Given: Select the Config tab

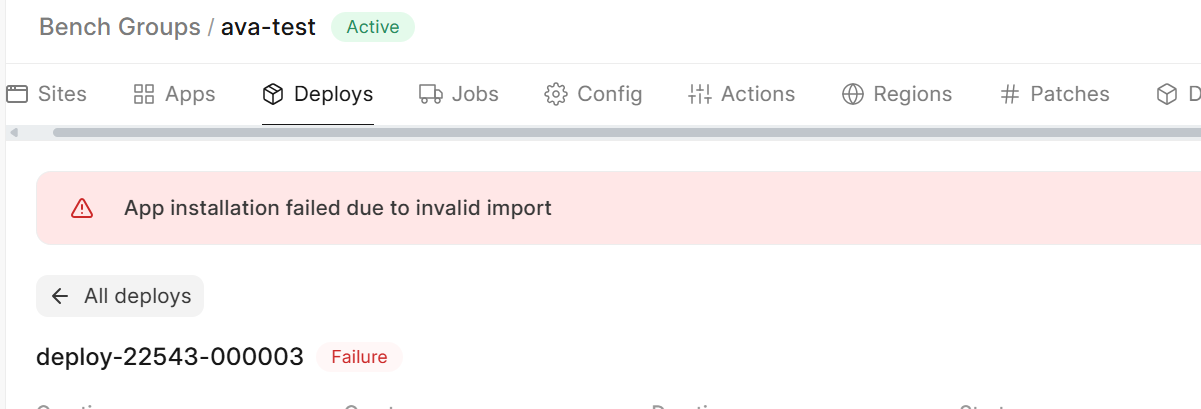Looking at the screenshot, I should click(x=593, y=94).
